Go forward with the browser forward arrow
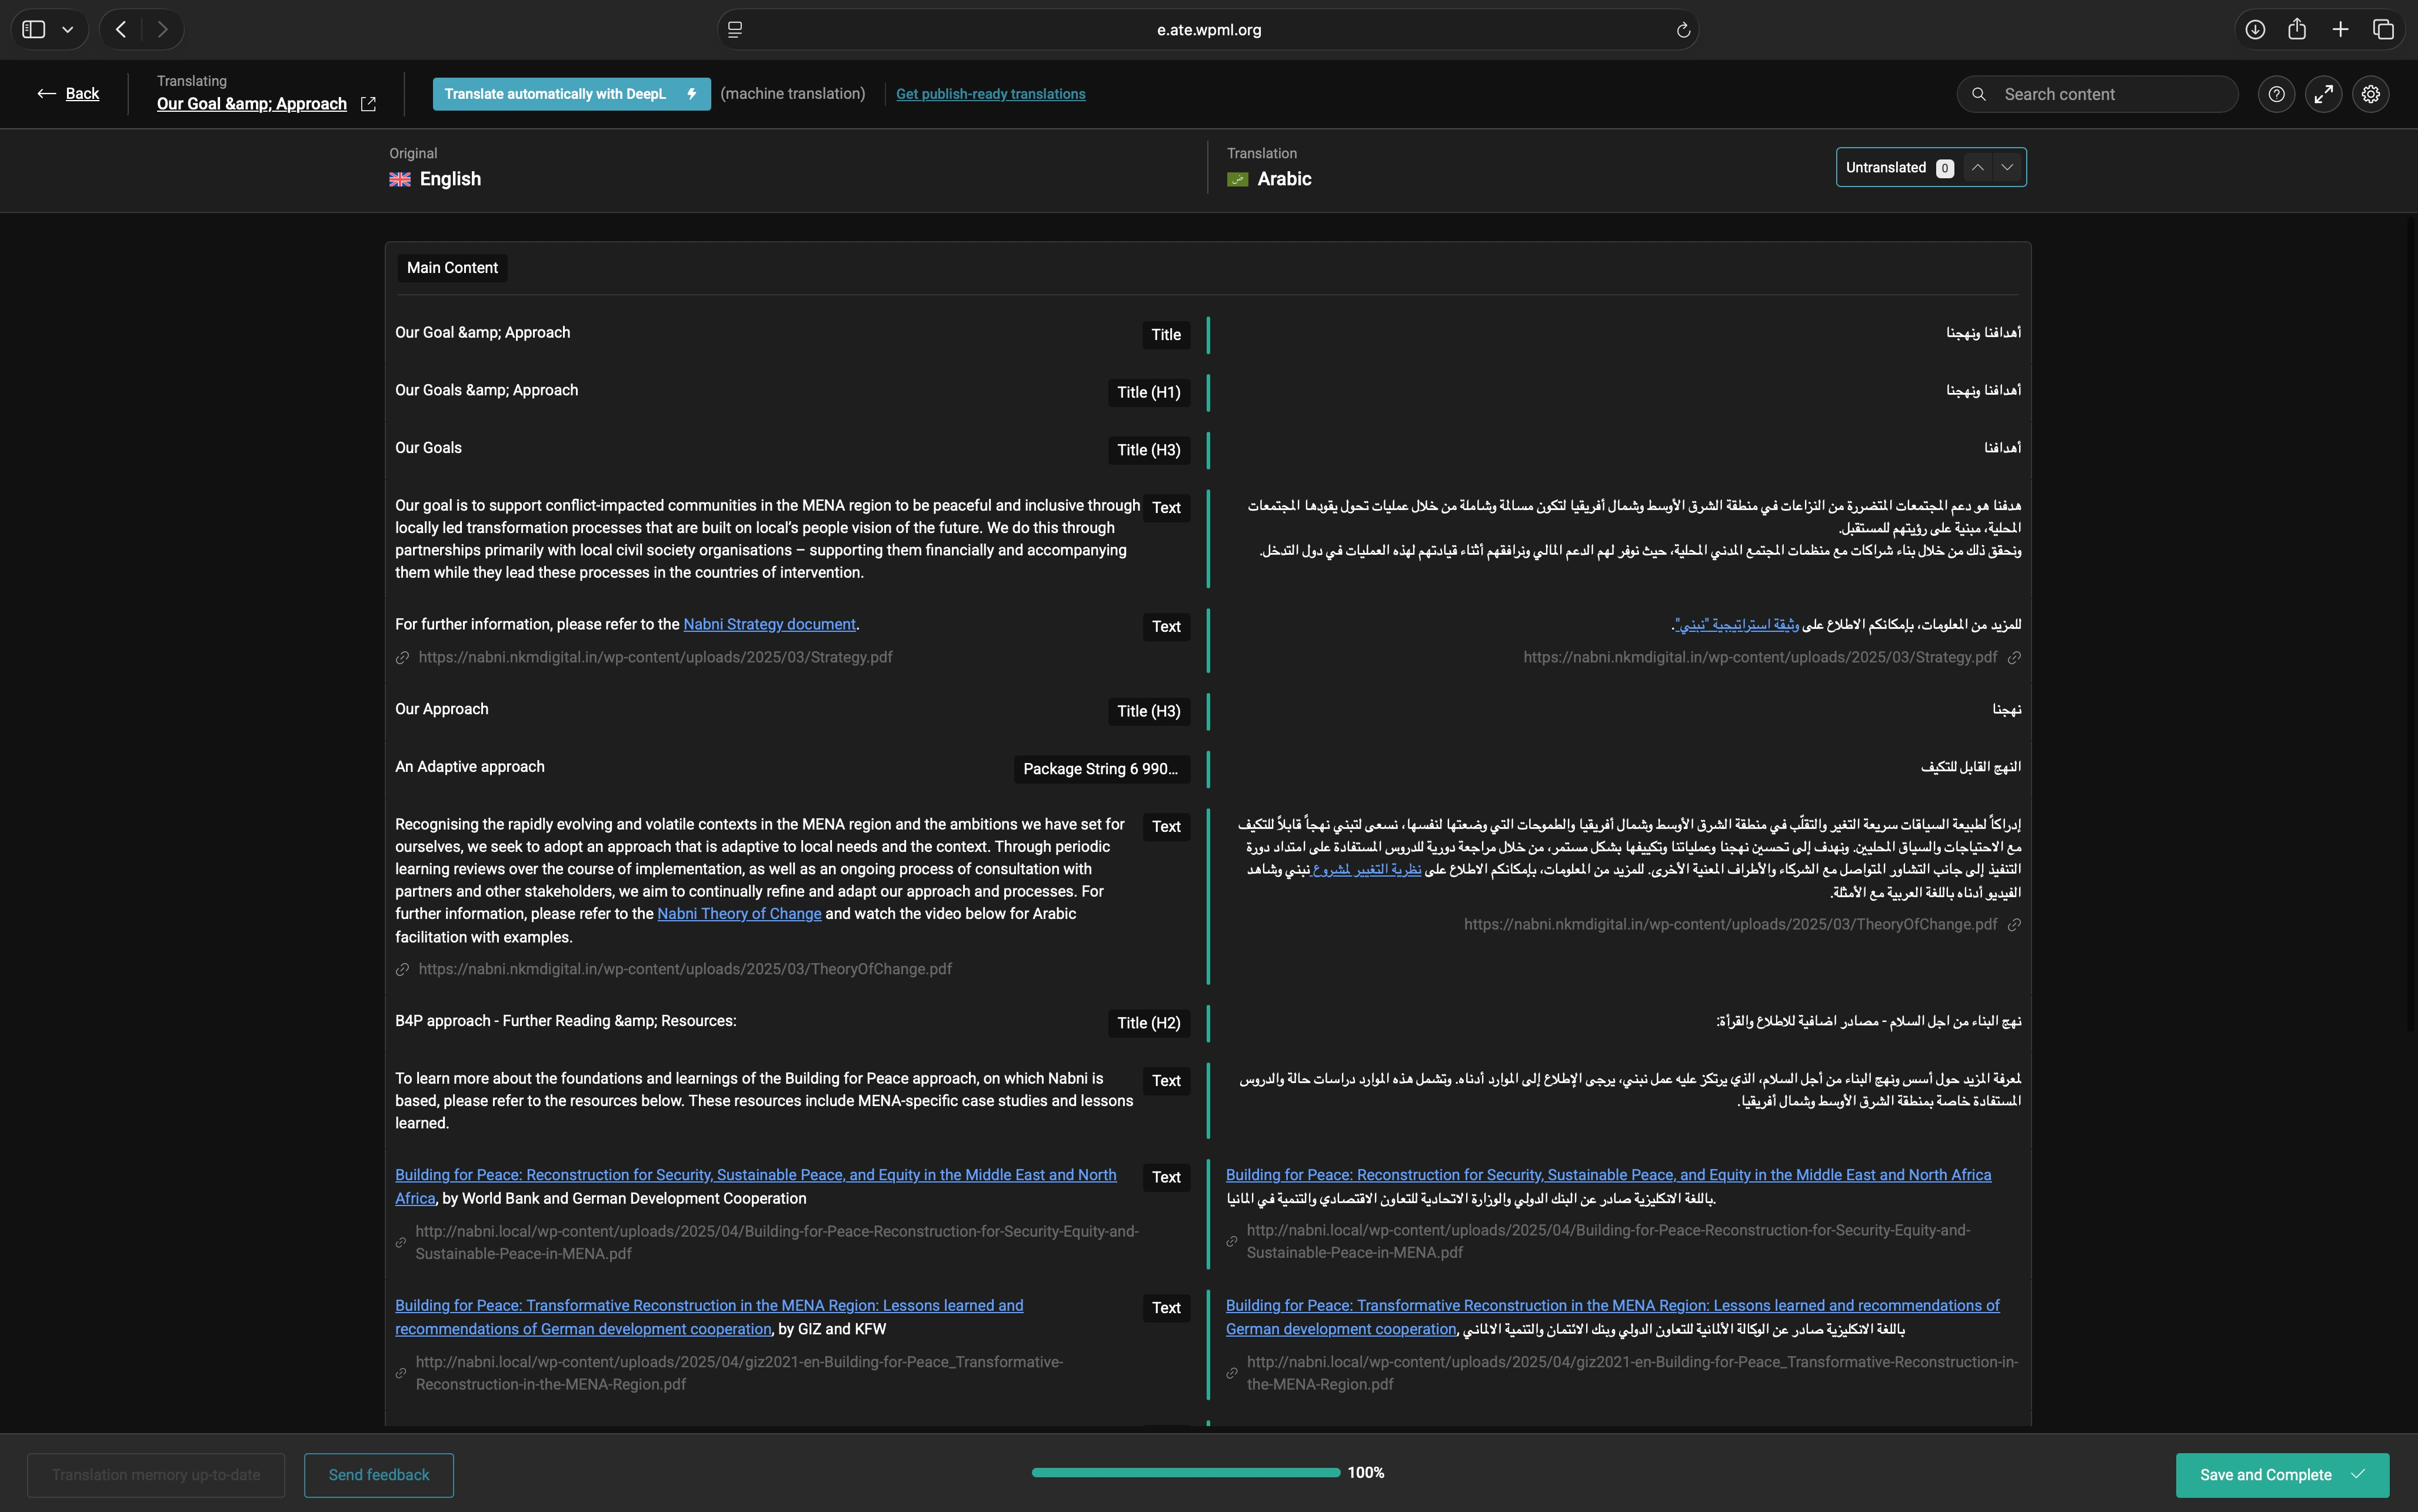This screenshot has width=2418, height=1512. point(162,30)
